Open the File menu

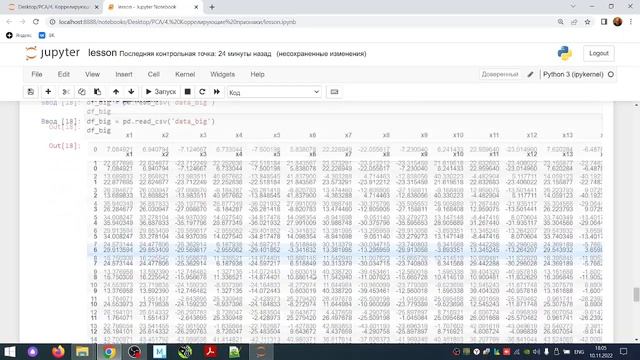tap(37, 74)
